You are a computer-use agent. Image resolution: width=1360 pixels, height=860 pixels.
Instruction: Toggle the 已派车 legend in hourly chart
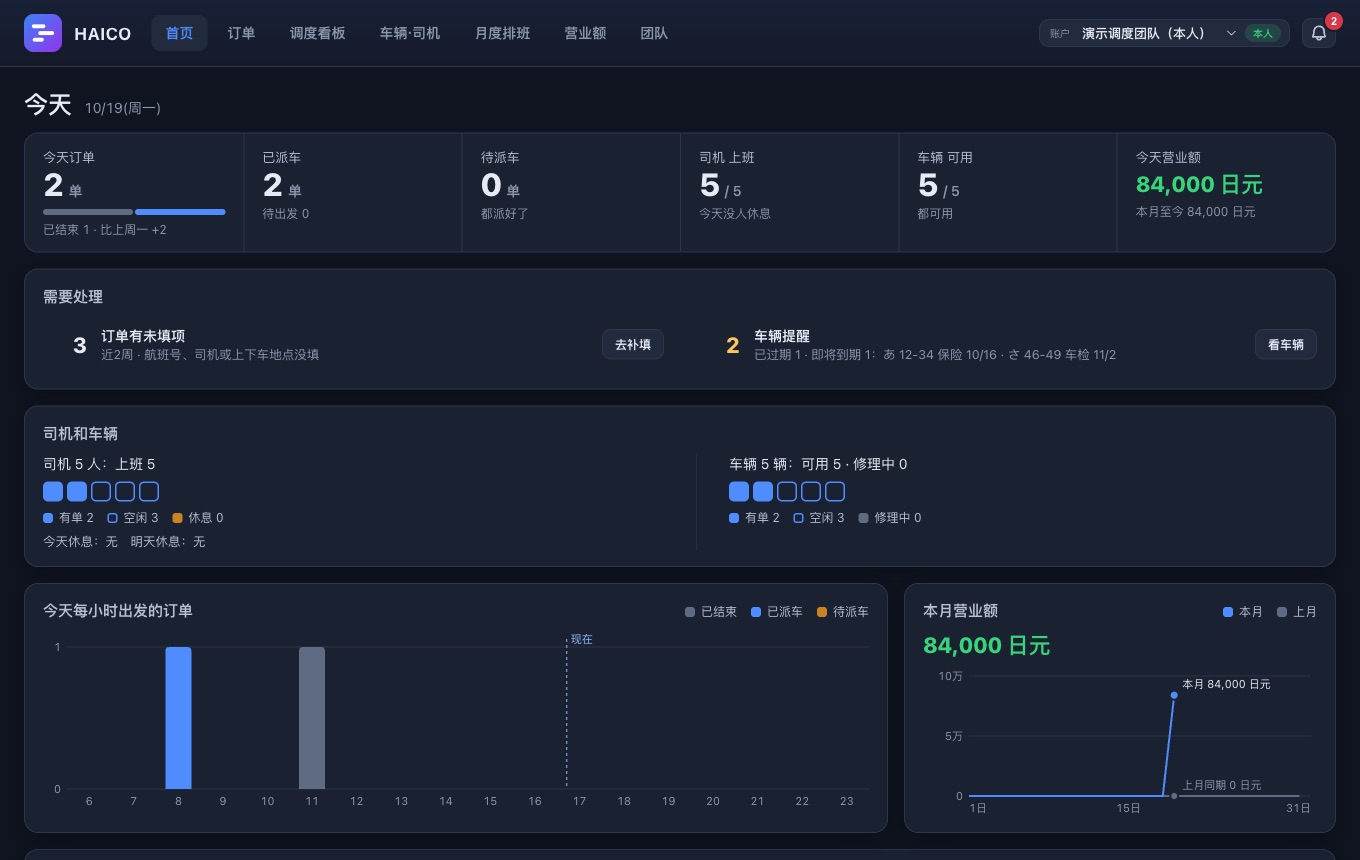777,612
